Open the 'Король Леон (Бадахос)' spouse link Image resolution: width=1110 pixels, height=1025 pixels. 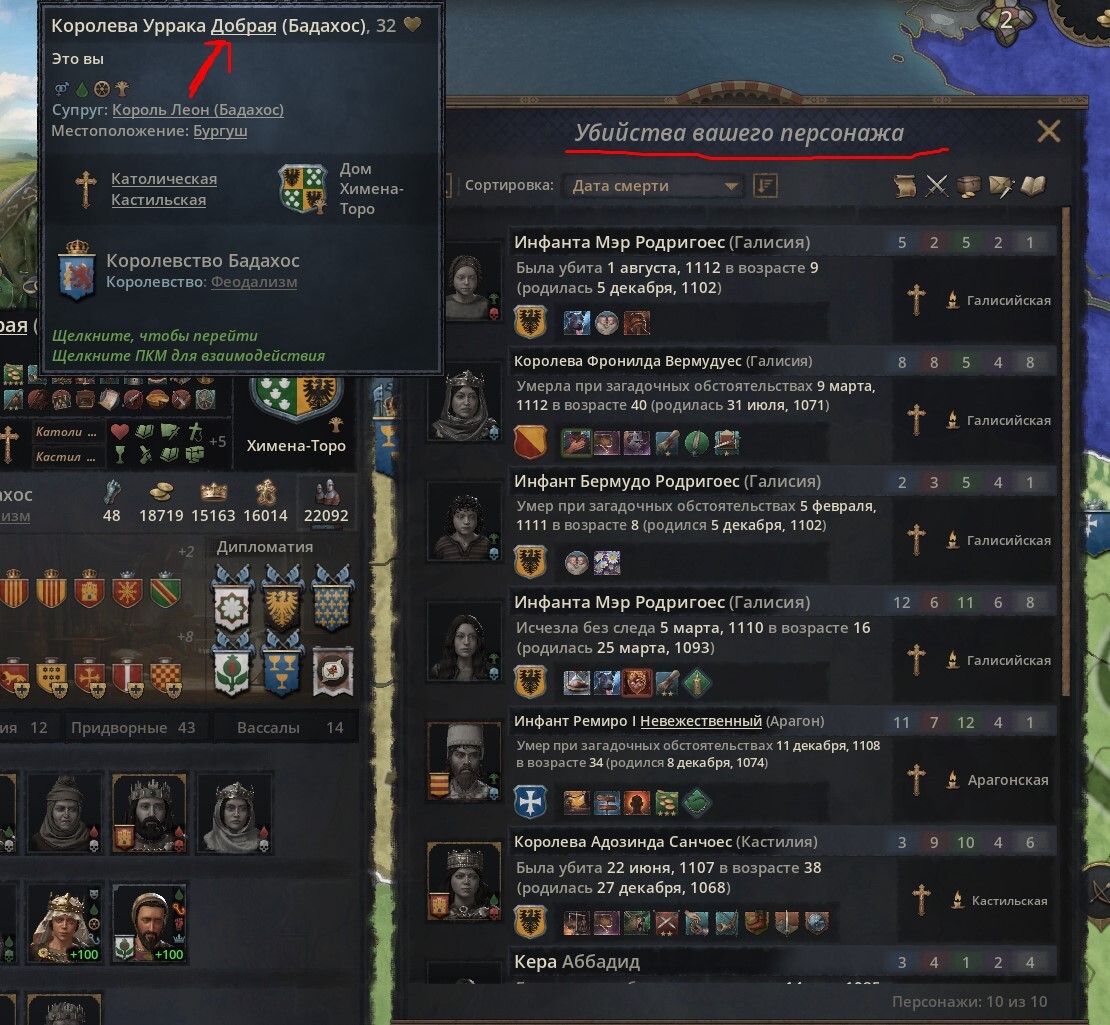point(198,110)
